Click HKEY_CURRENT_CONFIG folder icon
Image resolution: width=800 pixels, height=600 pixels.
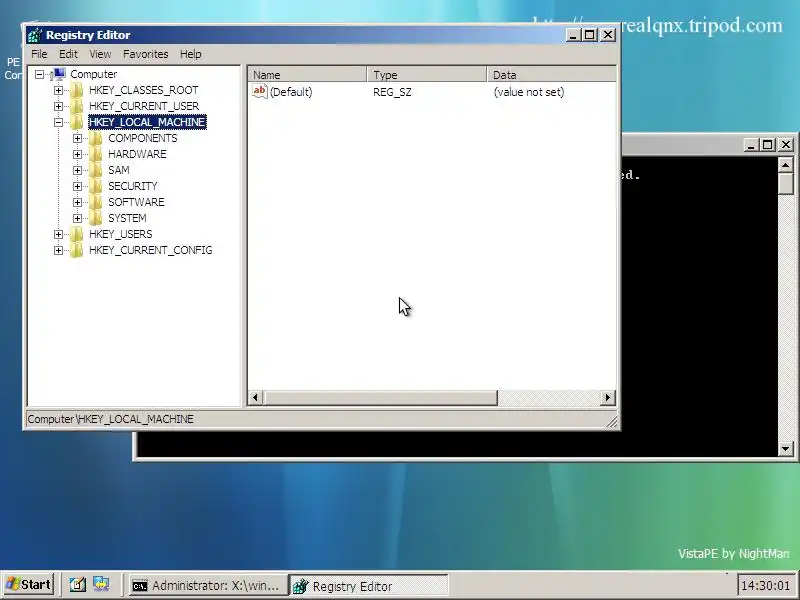tap(77, 250)
